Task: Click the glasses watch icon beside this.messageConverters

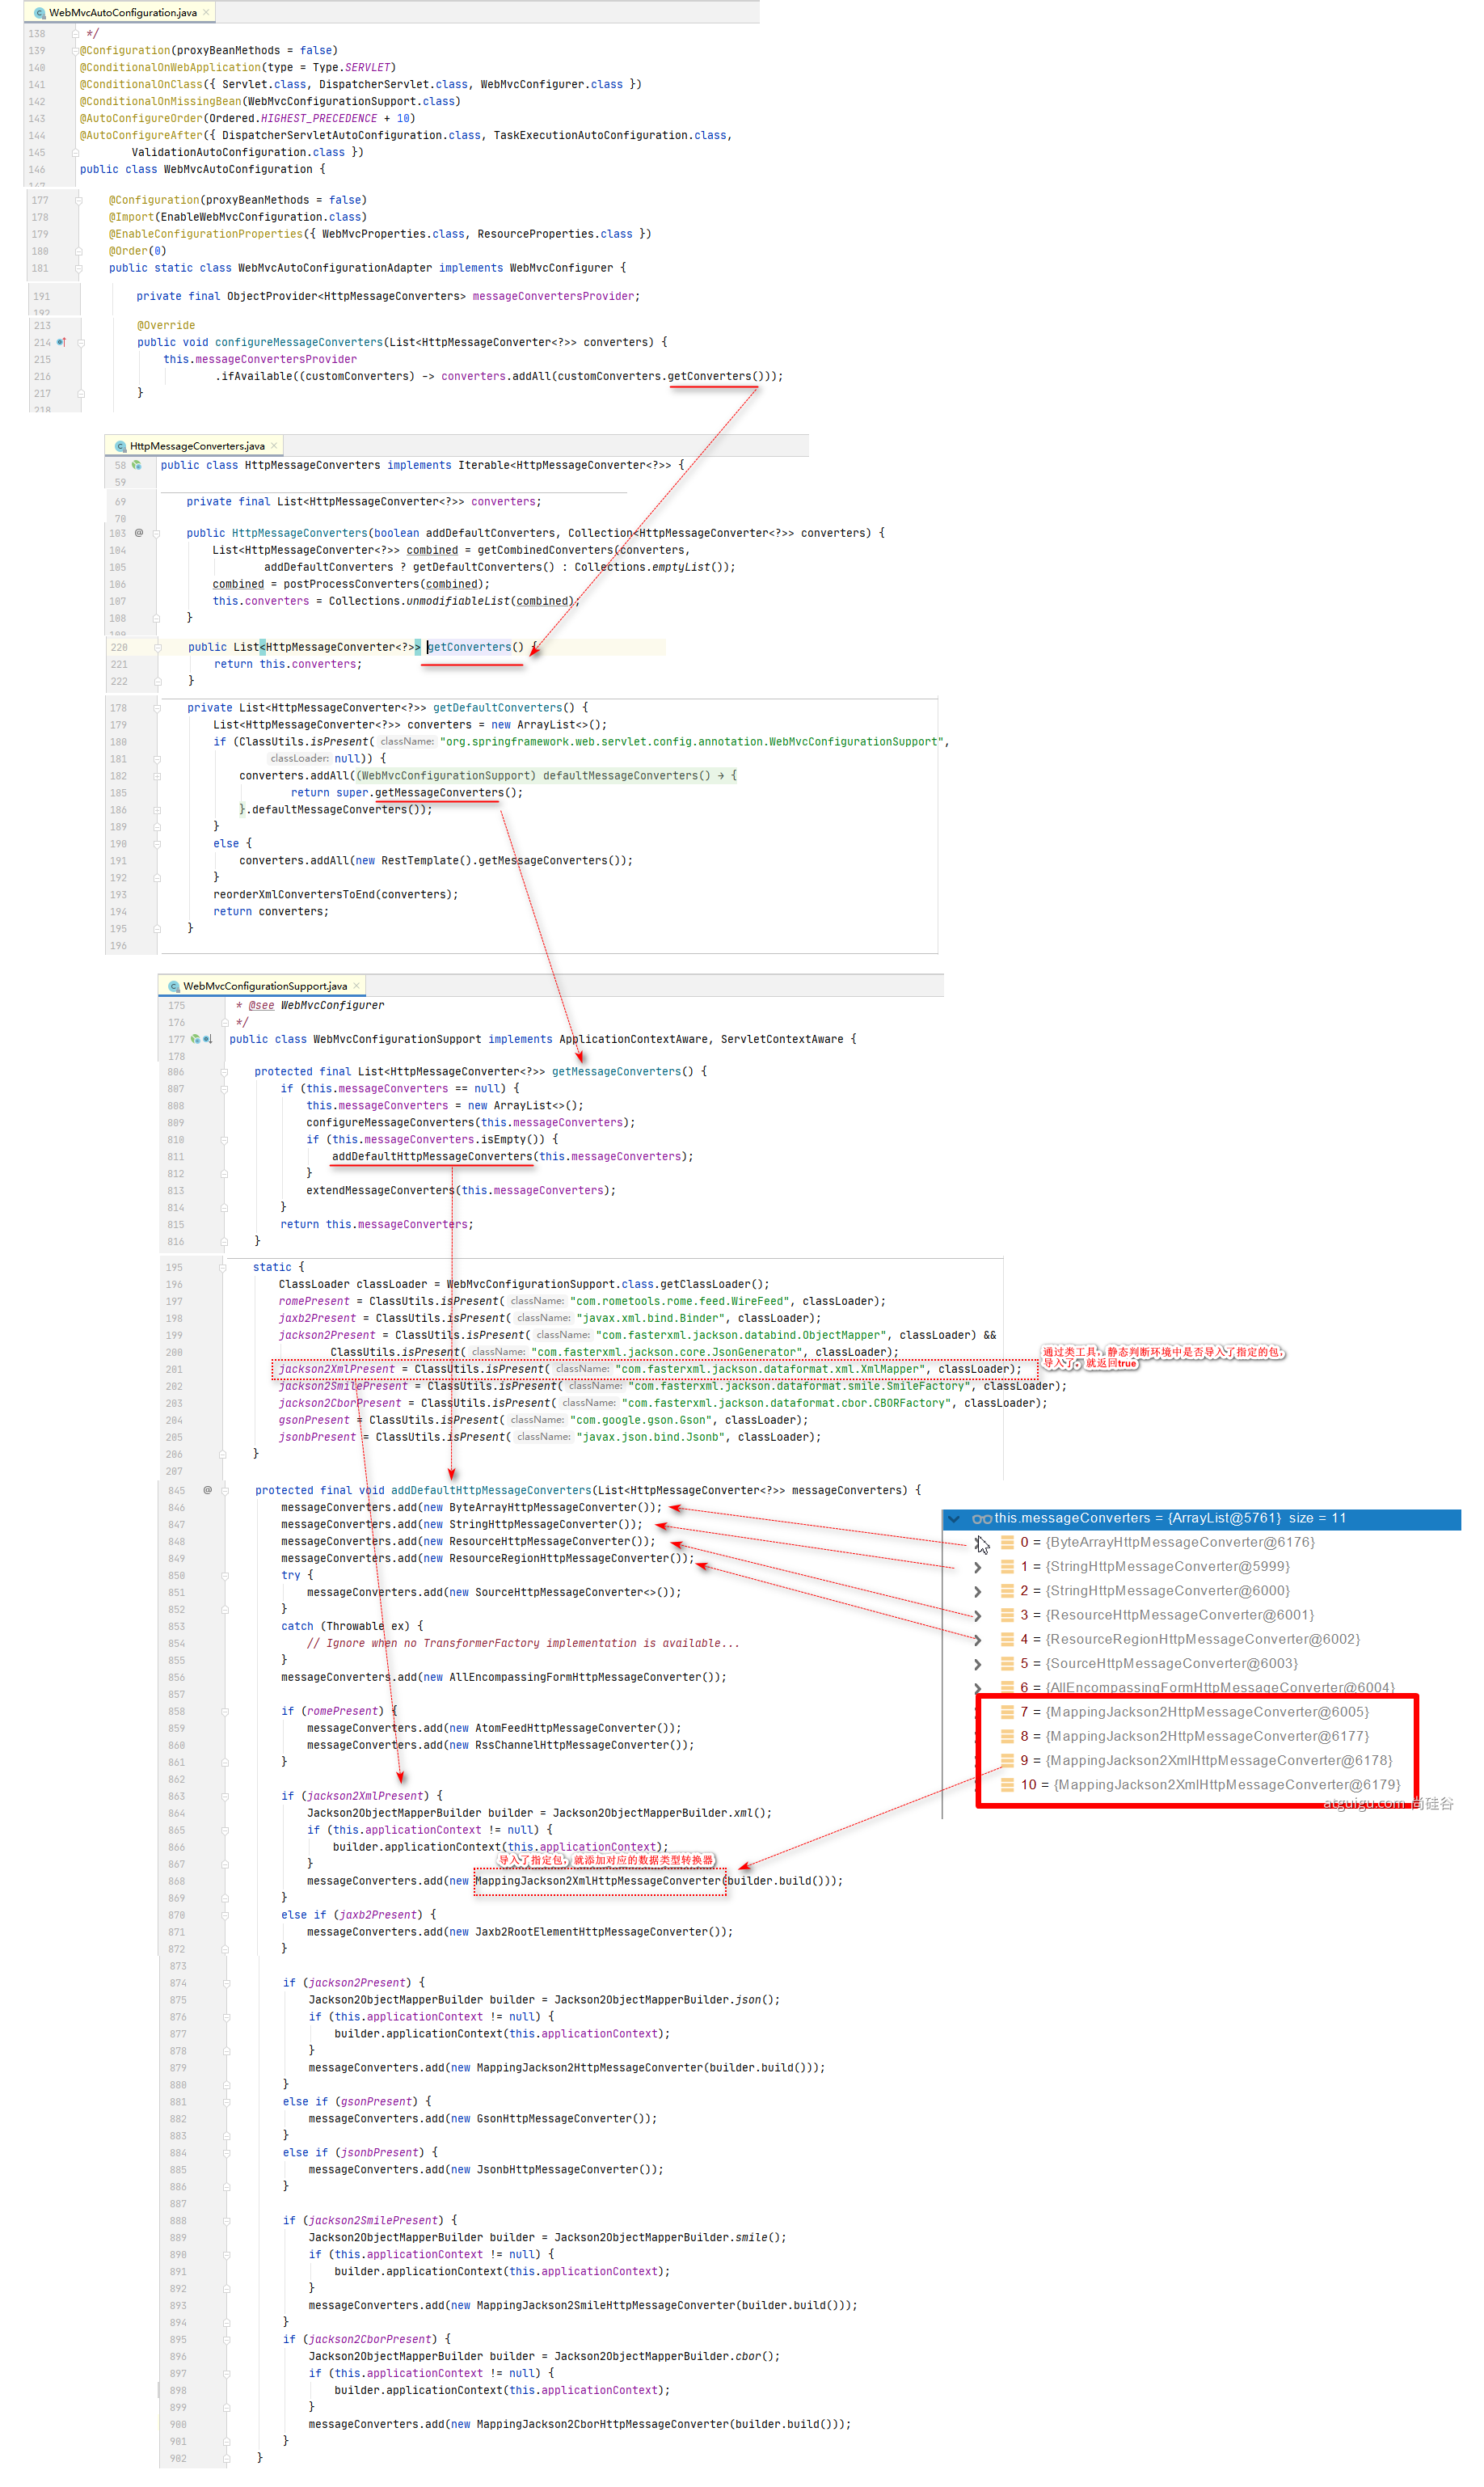Action: (x=982, y=1519)
